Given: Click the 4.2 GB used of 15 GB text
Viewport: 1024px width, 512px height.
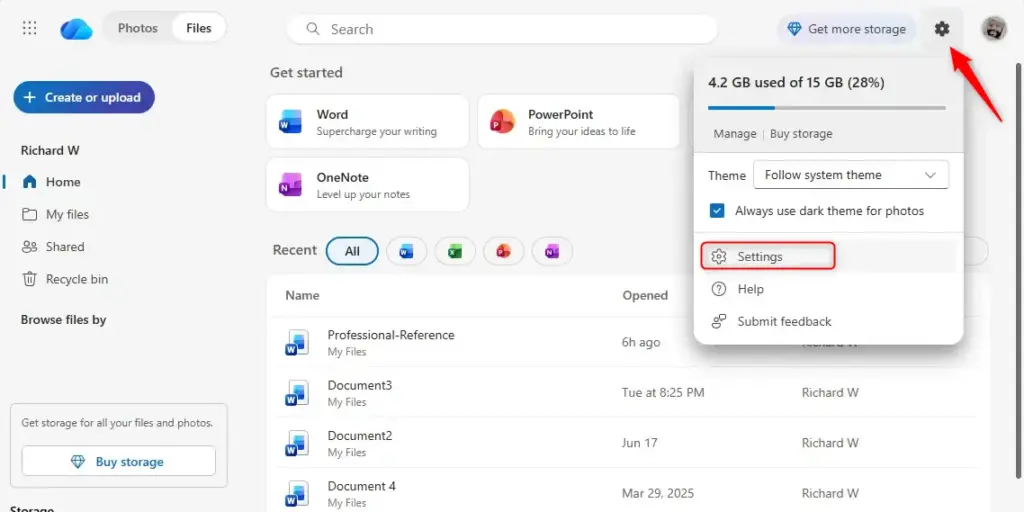Looking at the screenshot, I should 796,83.
